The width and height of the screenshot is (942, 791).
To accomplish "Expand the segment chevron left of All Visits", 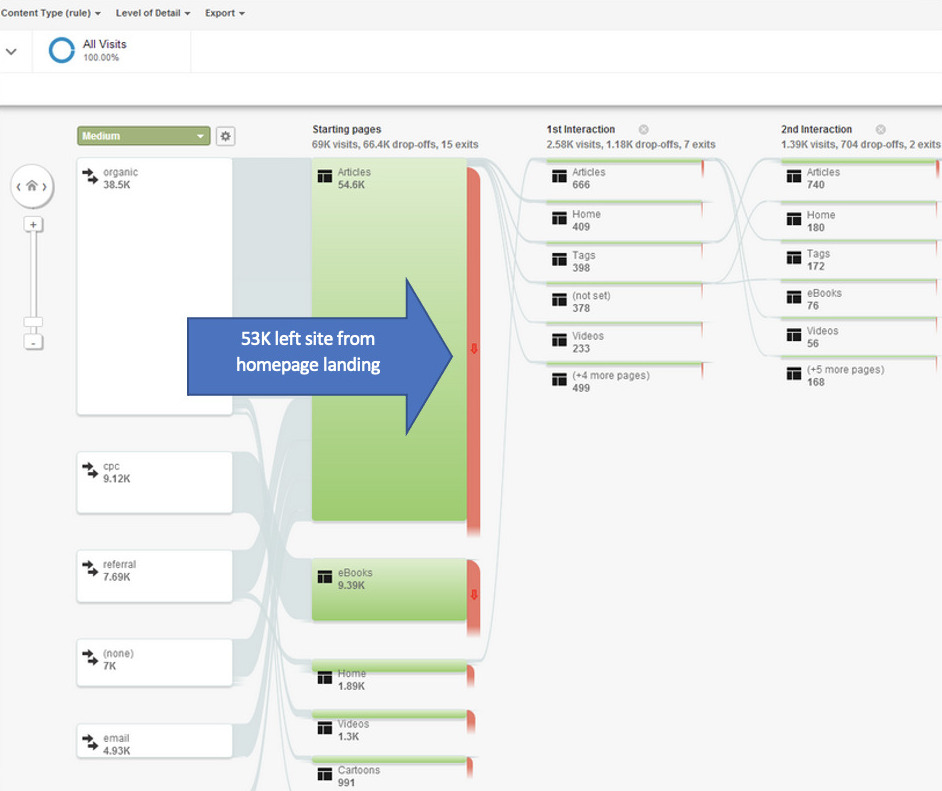I will click(12, 51).
